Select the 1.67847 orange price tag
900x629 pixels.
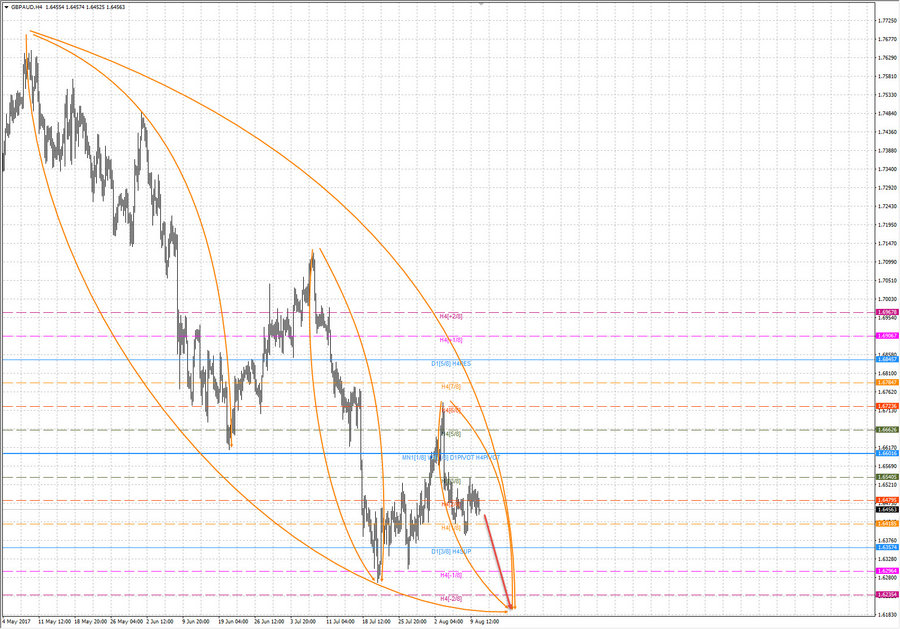click(x=887, y=382)
